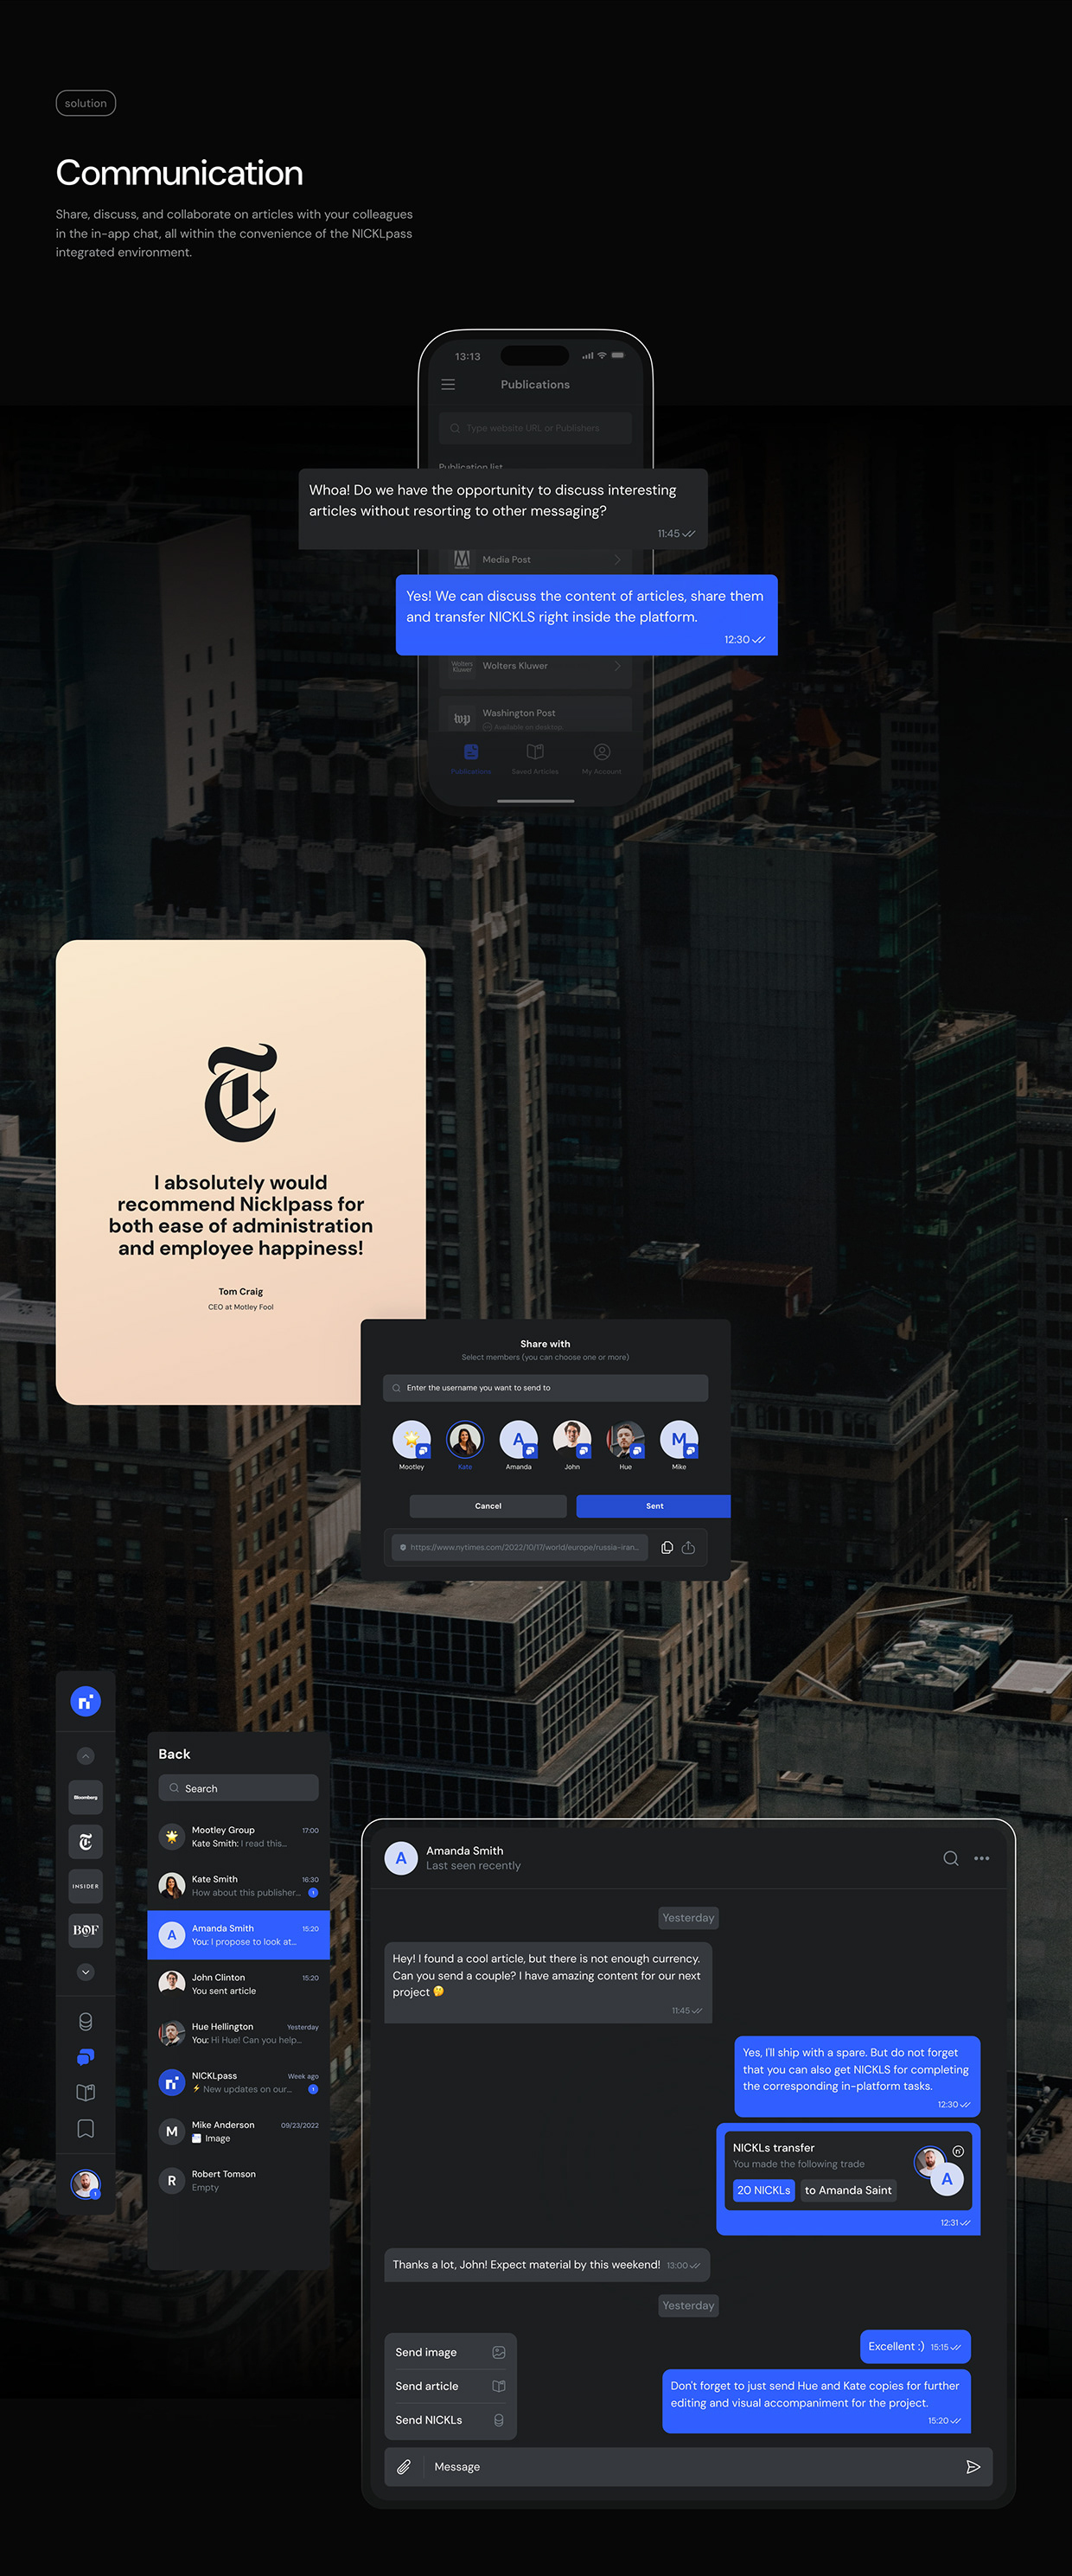Click the search icon in Amanda's chat header
Image resolution: width=1072 pixels, height=2576 pixels.
pyautogui.click(x=950, y=1858)
